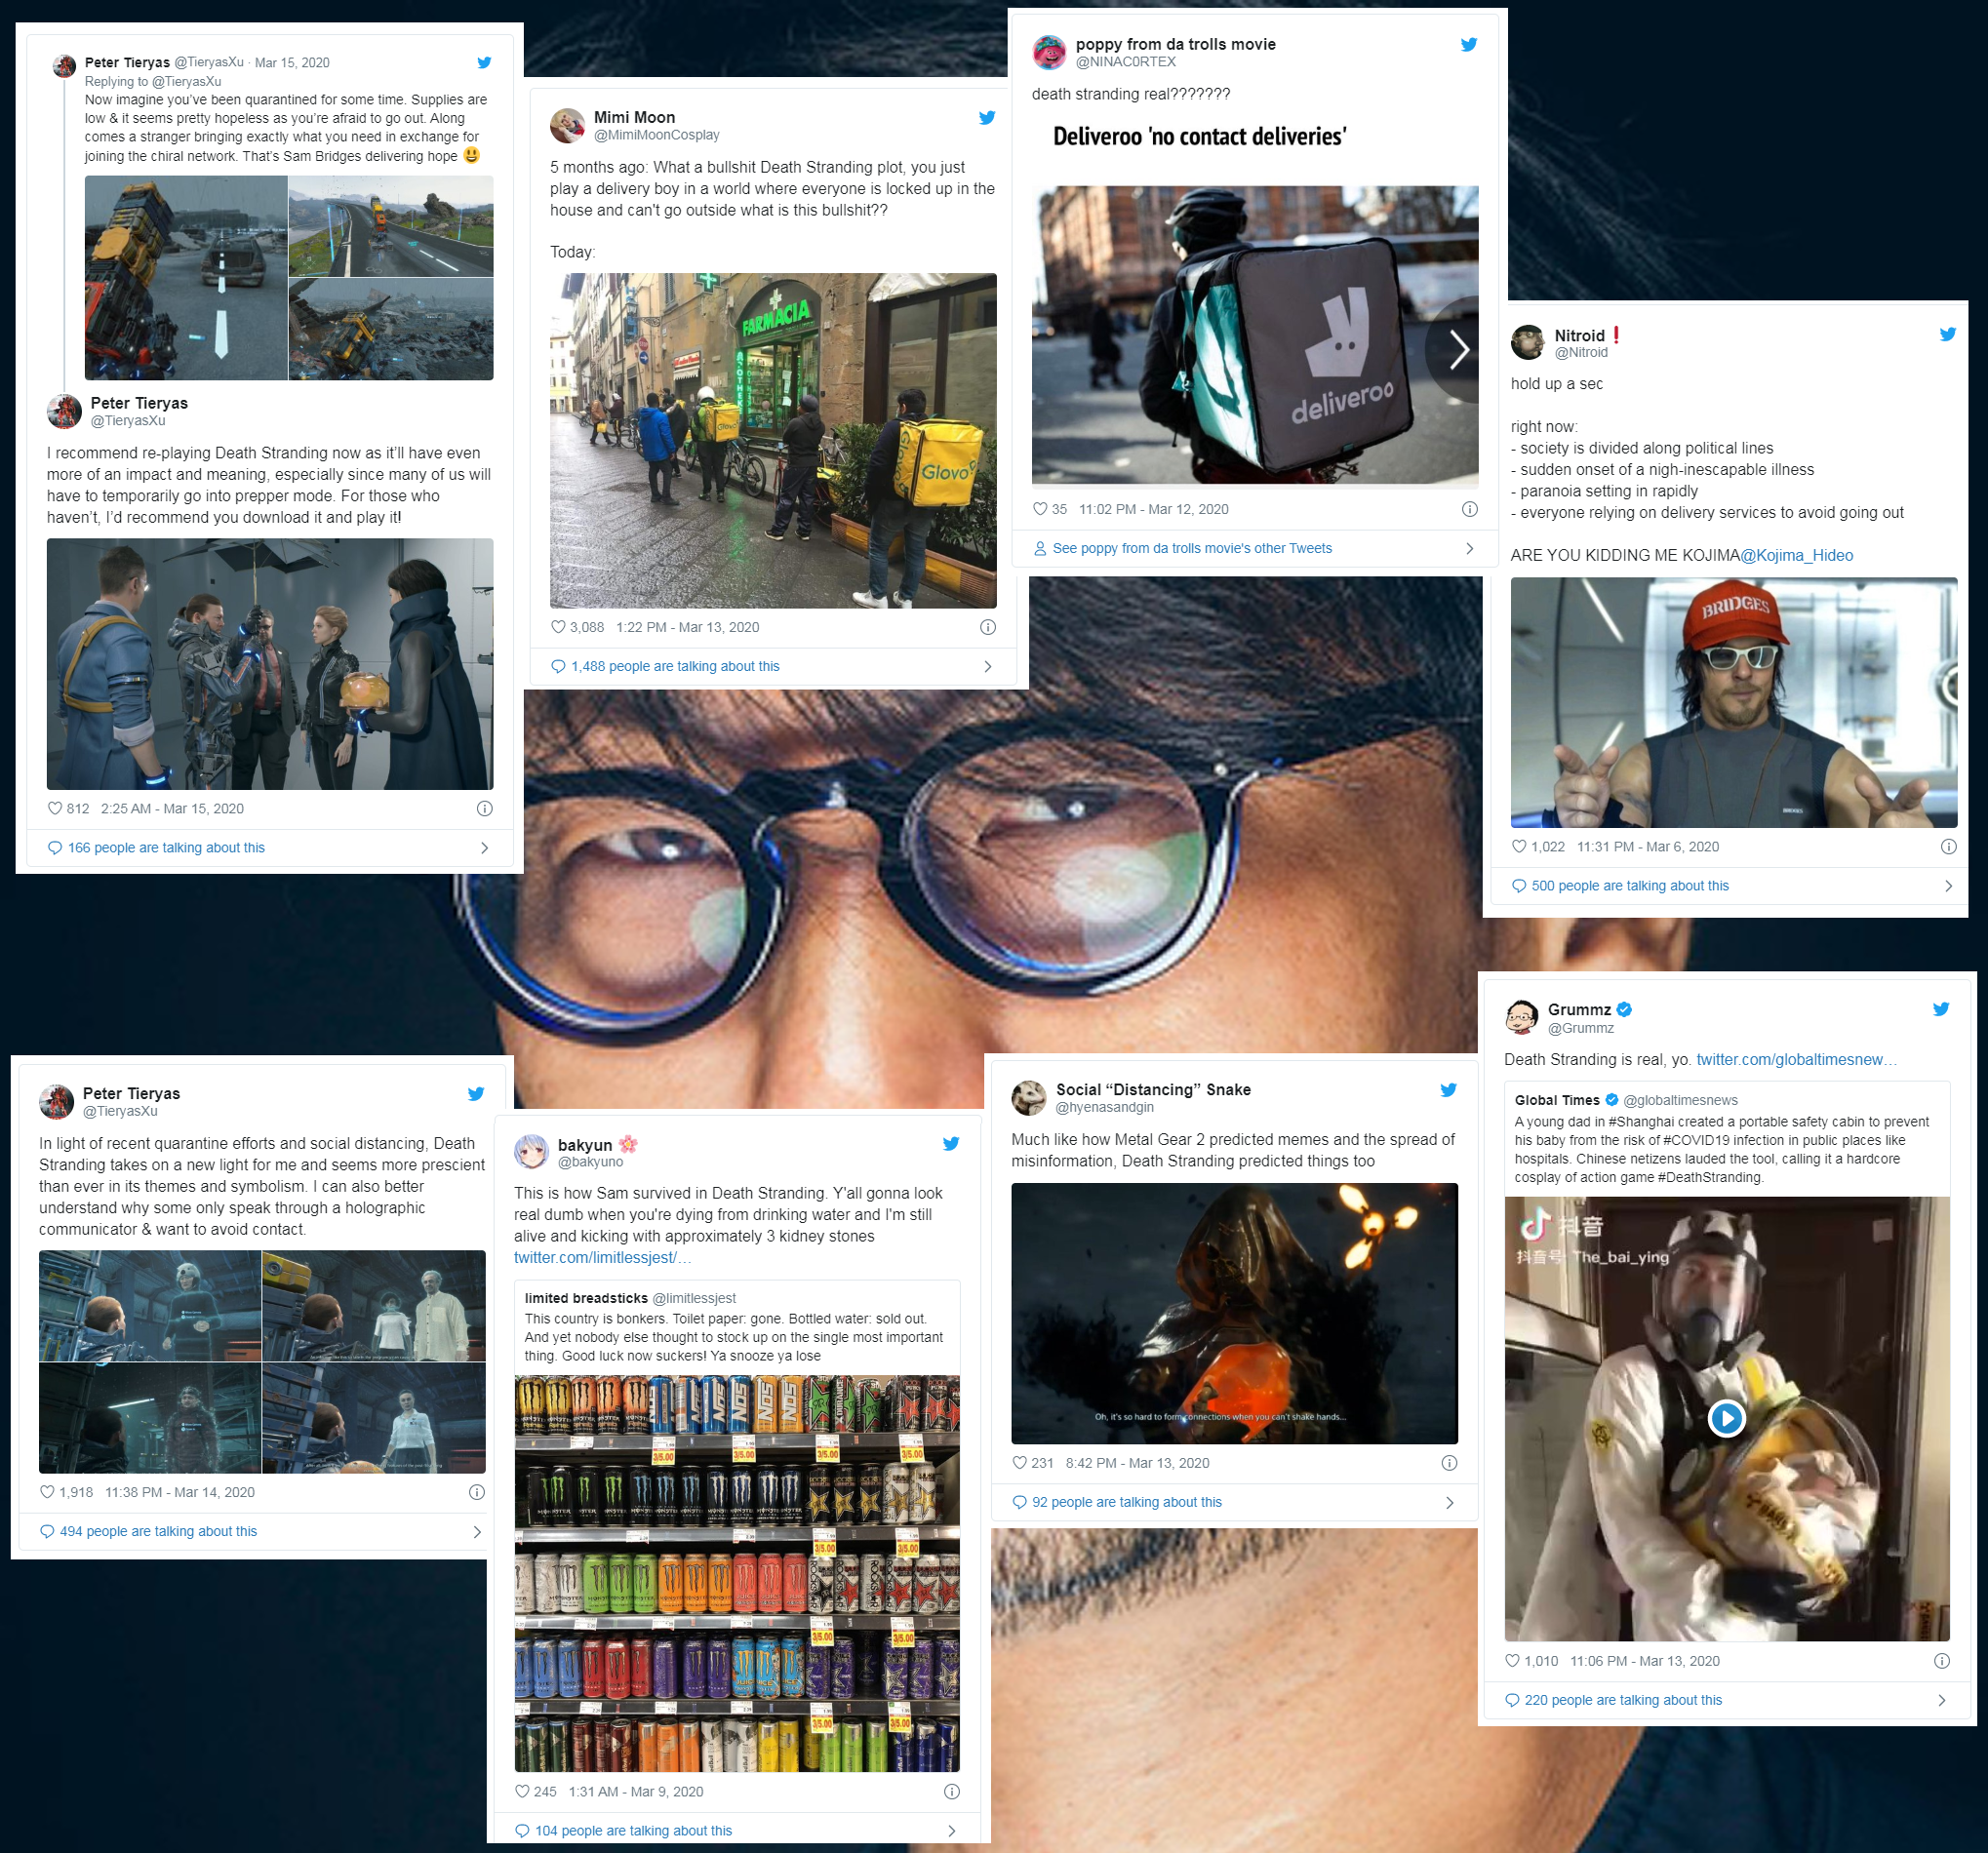Click Twitter bird icon on Nitroid tweet

pyautogui.click(x=1947, y=335)
